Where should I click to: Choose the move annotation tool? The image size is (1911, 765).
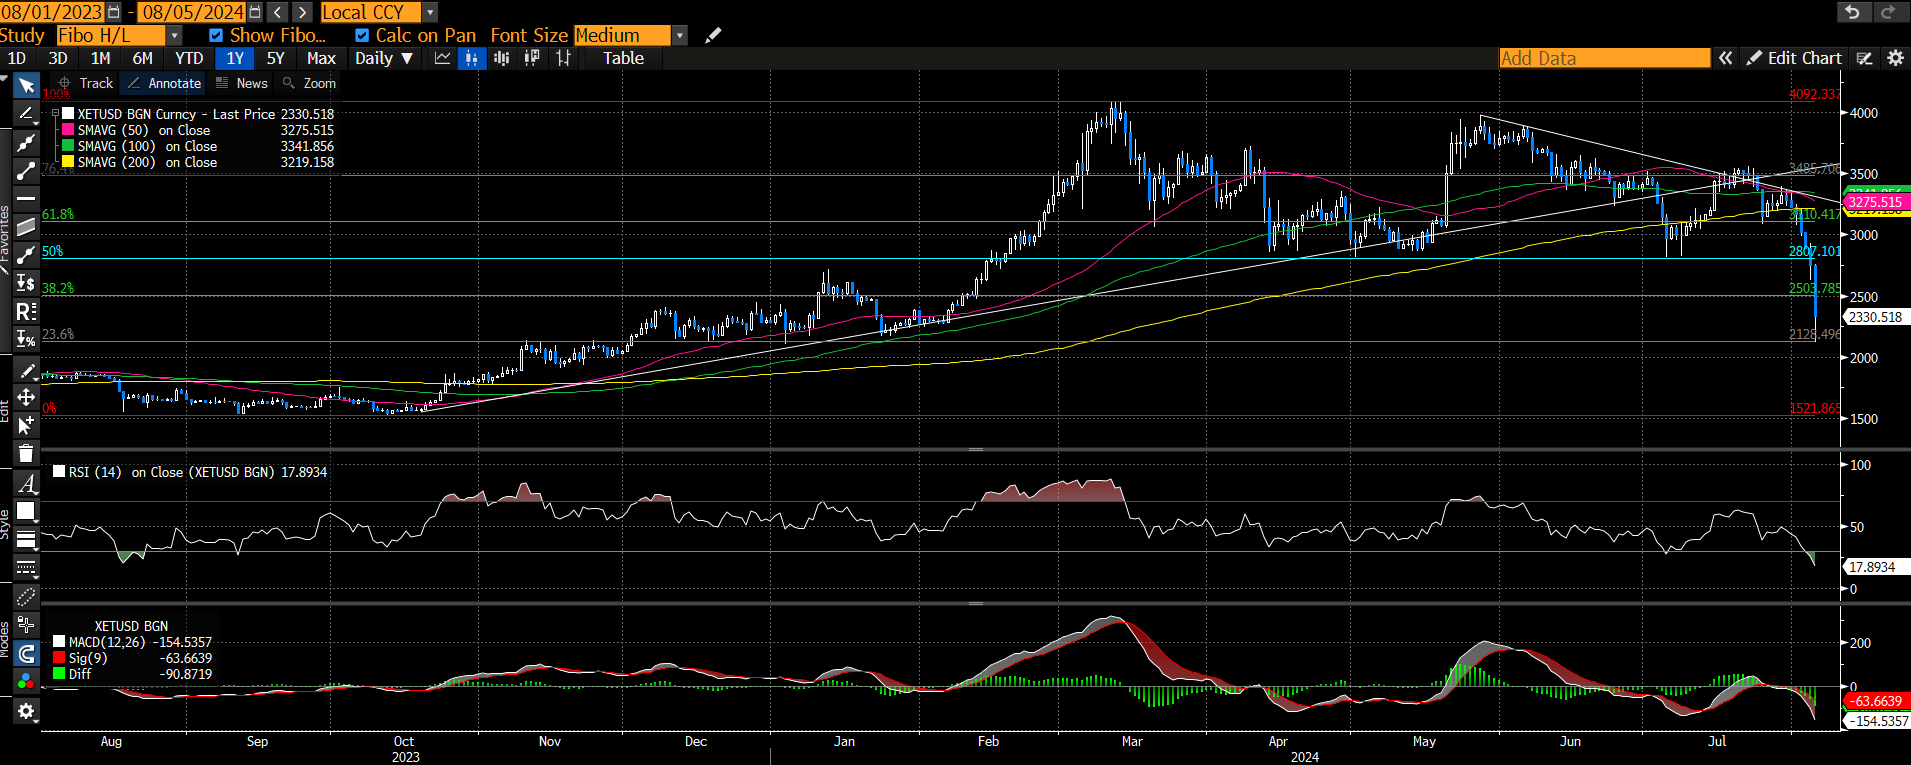(26, 397)
